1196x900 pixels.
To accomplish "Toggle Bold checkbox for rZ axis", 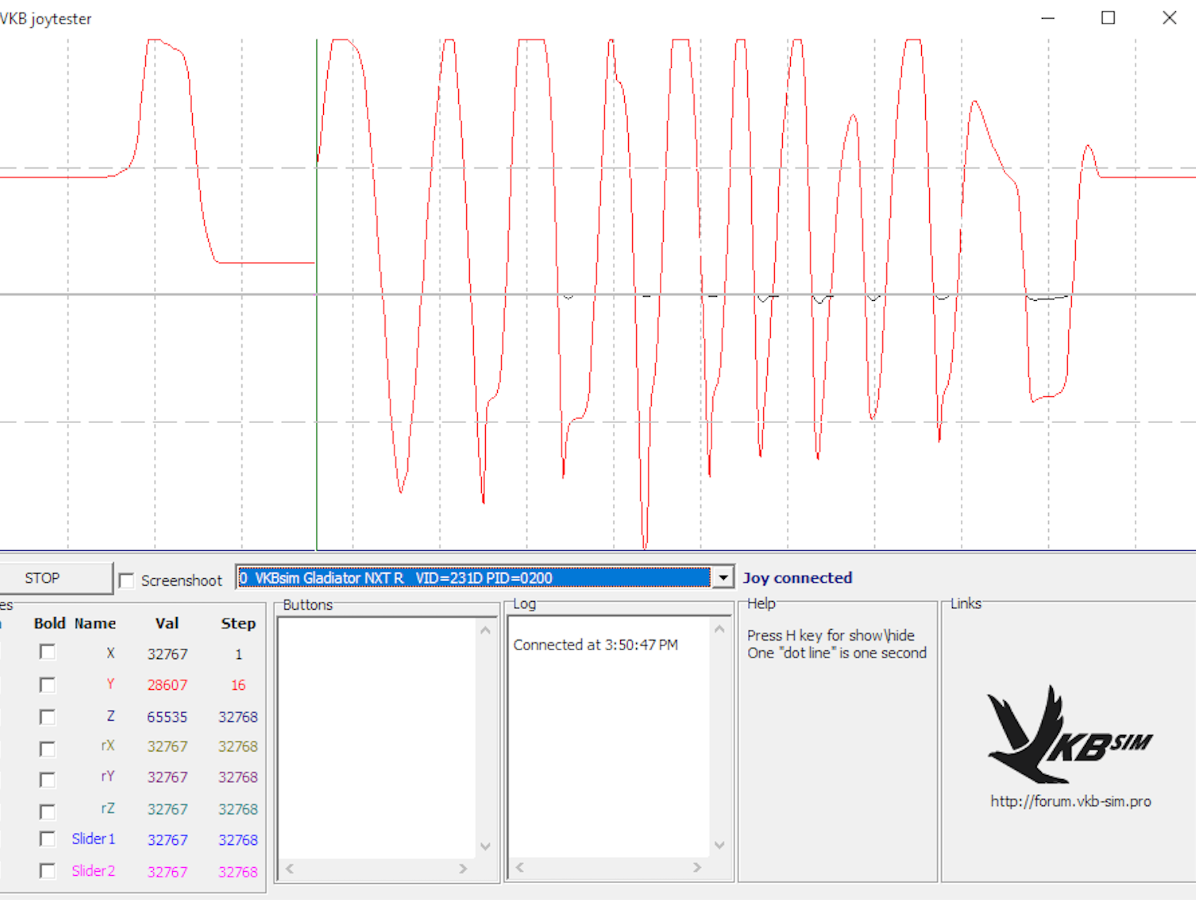I will [x=47, y=811].
